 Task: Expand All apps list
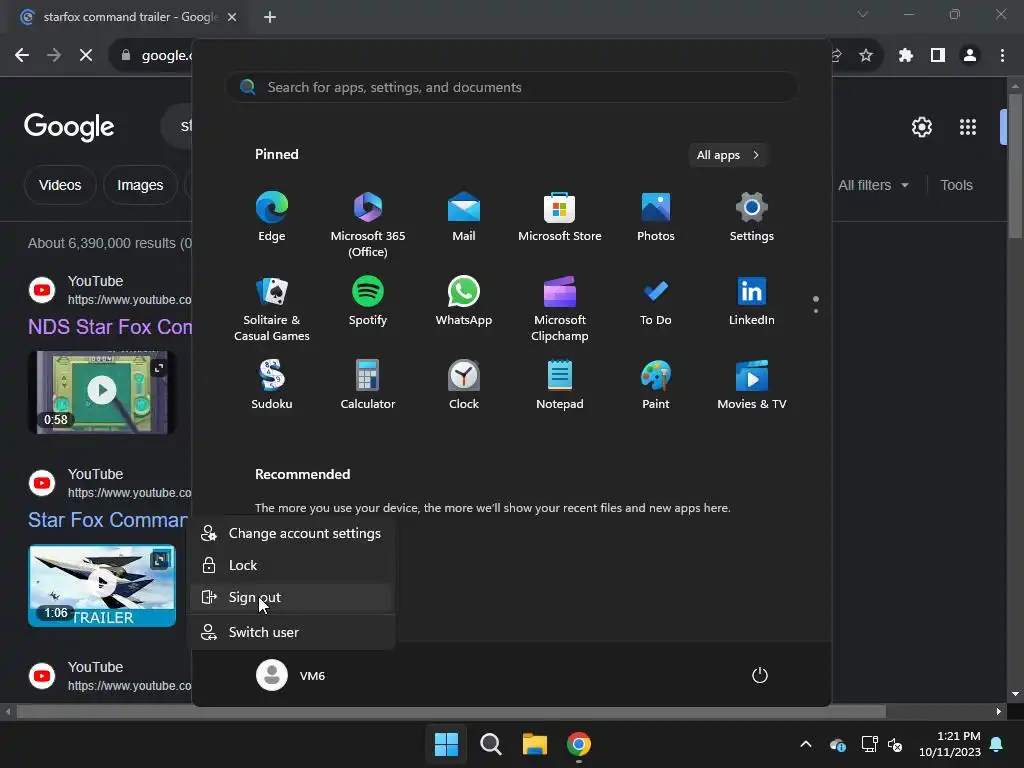click(728, 155)
